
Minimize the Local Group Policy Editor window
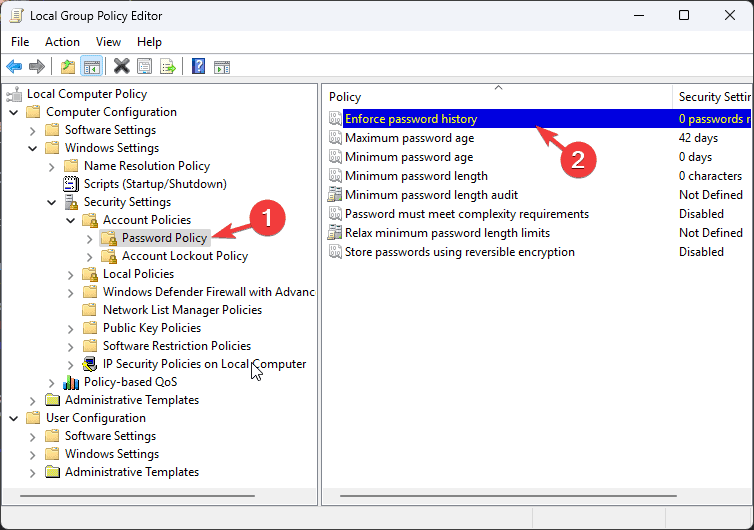coord(639,15)
